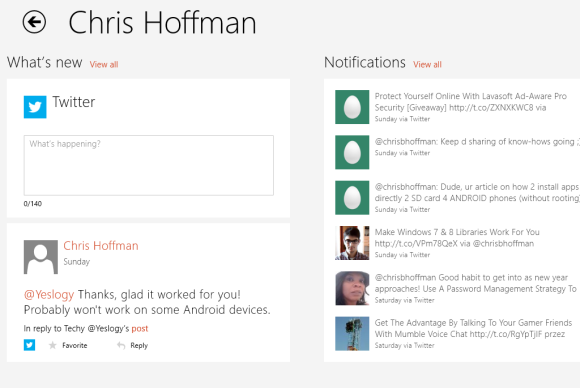Click the 0/140 character counter
This screenshot has width=580, height=388.
coord(33,203)
